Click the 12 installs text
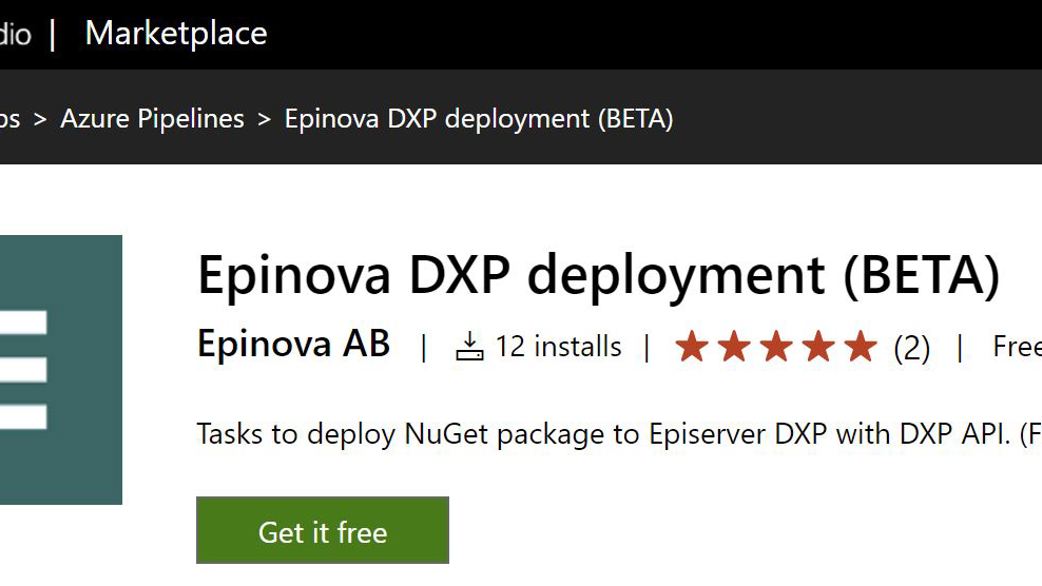 click(x=558, y=347)
